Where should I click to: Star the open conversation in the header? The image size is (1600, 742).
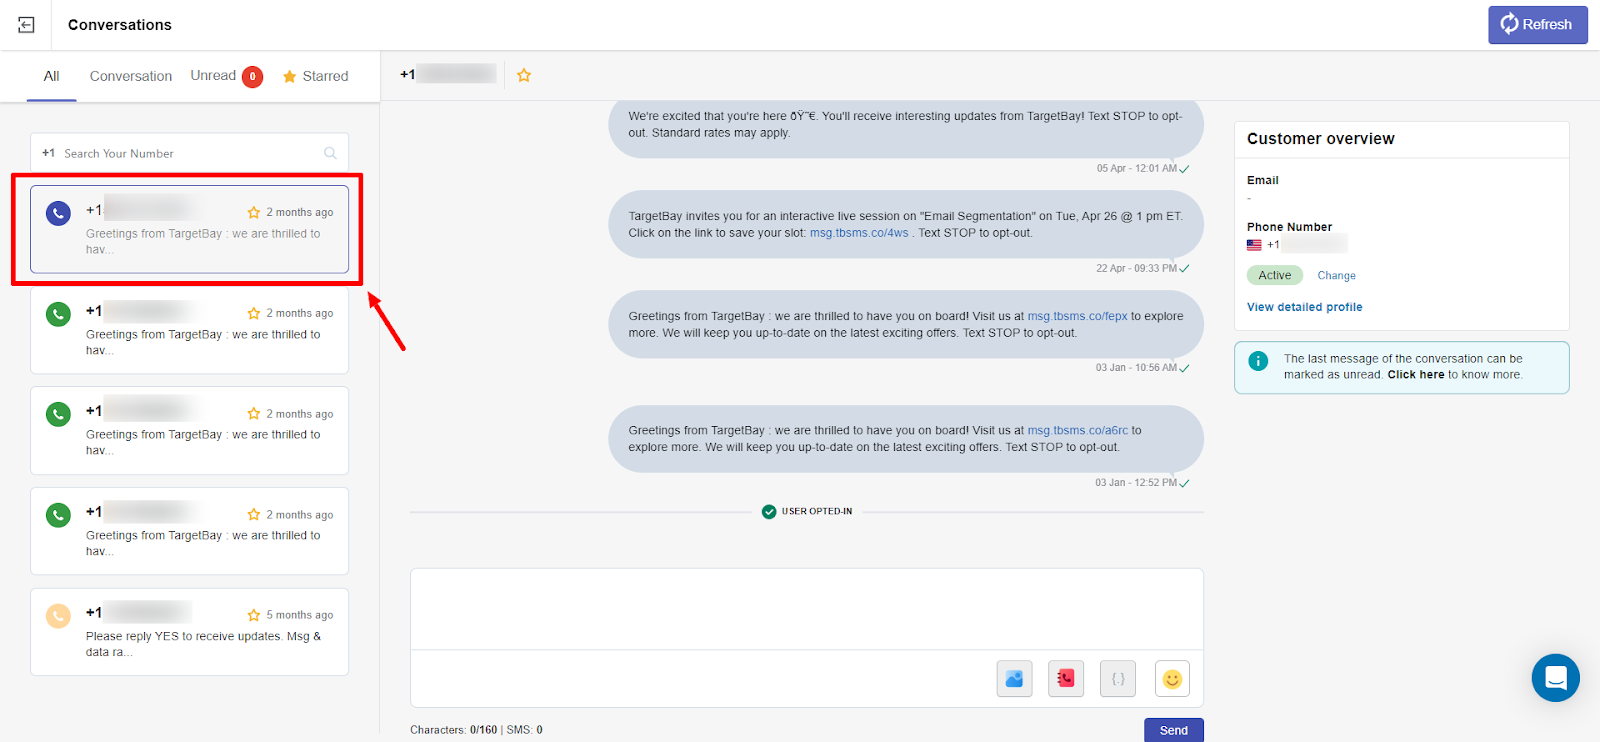524,75
